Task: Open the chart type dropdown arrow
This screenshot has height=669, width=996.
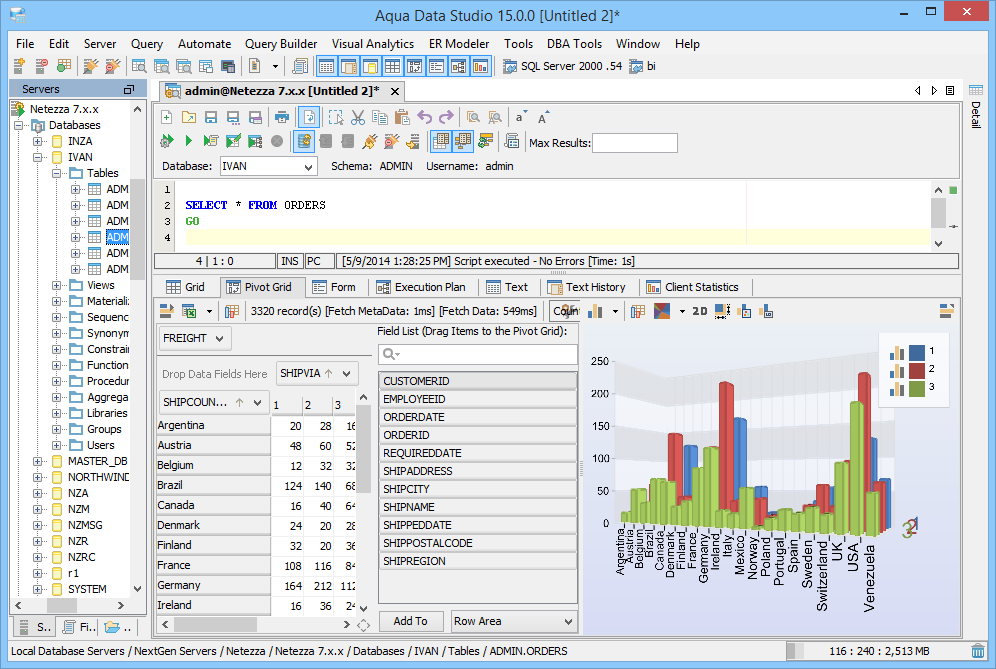Action: point(615,311)
